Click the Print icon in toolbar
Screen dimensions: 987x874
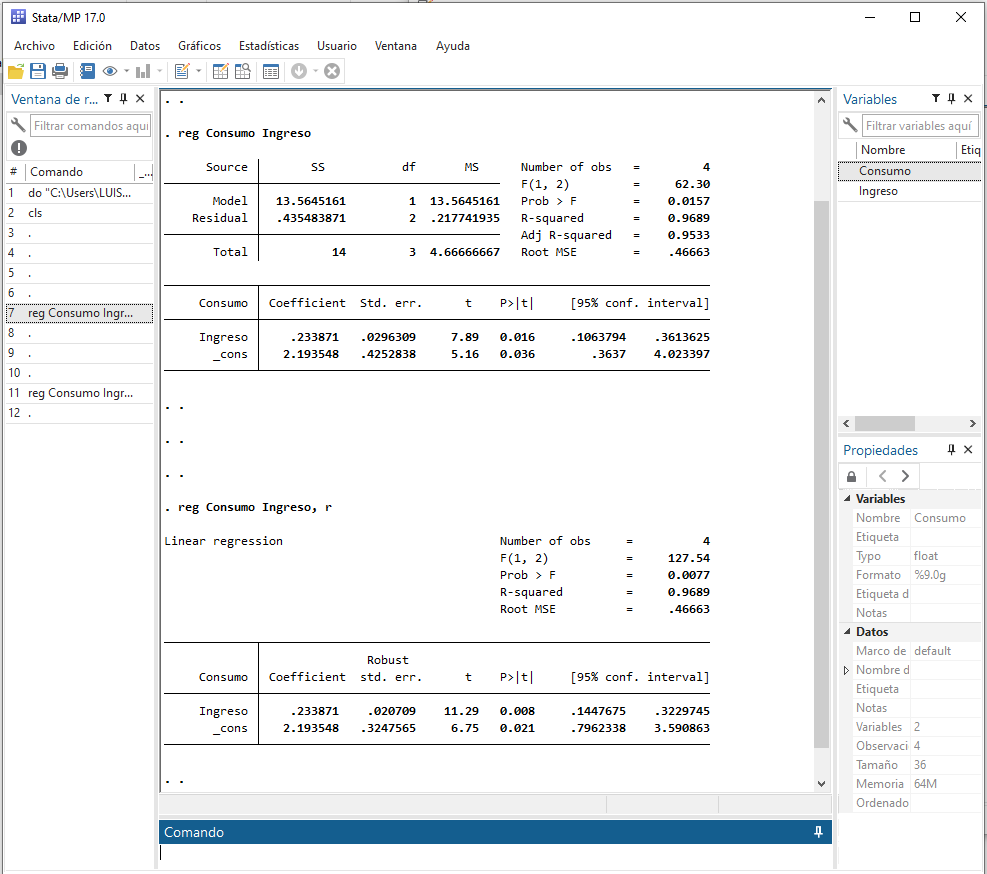point(60,71)
